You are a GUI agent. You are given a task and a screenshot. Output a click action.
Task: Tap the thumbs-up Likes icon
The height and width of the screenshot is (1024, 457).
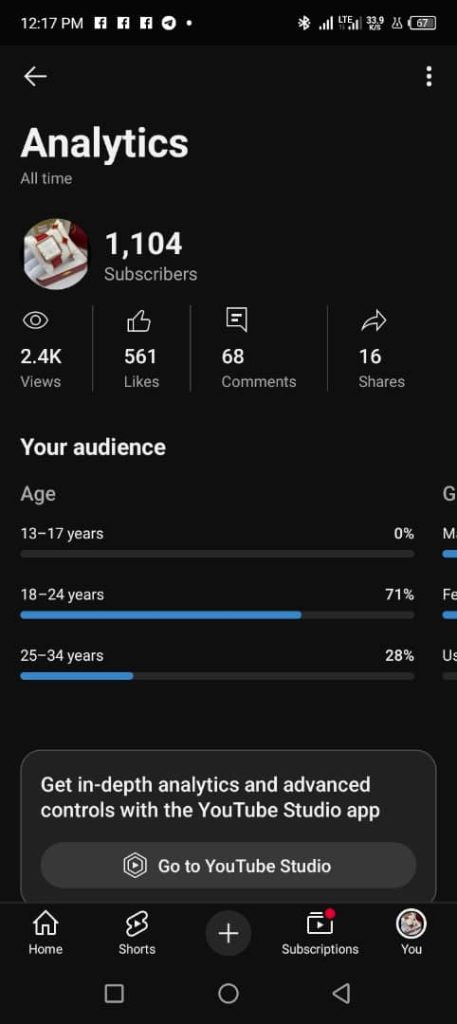[x=138, y=321]
